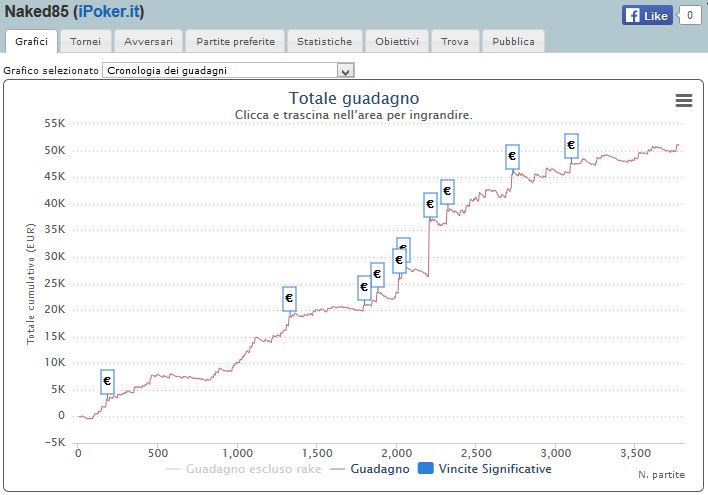Open the Pubblica tab

513,42
